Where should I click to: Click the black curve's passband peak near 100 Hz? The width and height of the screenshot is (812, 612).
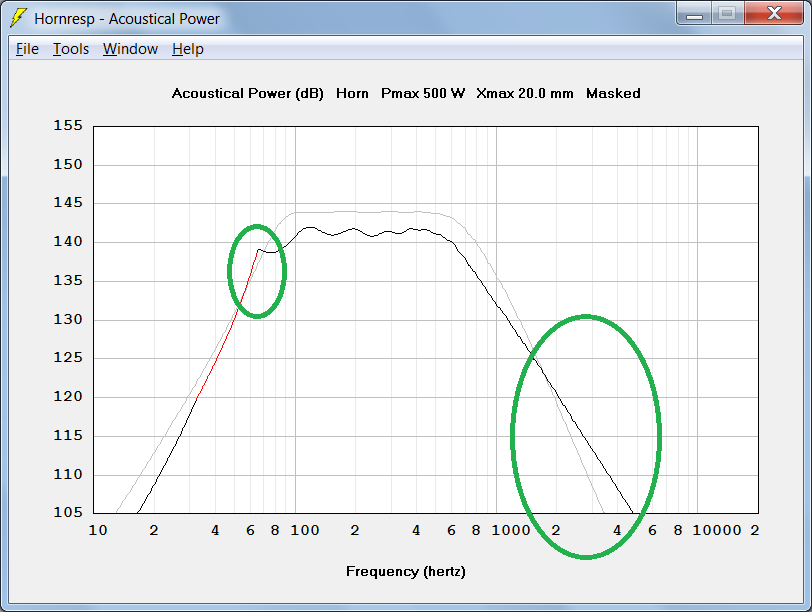(x=310, y=227)
